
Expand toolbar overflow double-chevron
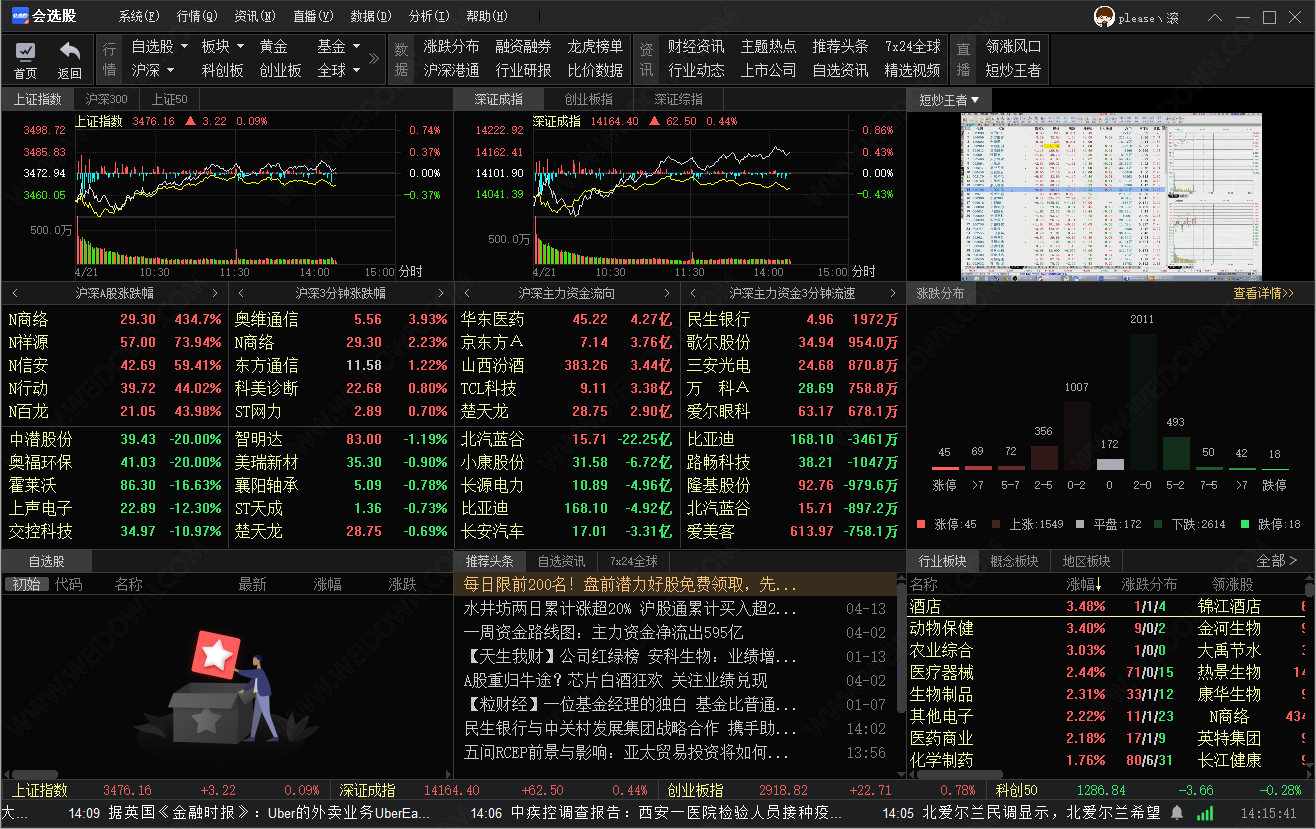pos(374,58)
